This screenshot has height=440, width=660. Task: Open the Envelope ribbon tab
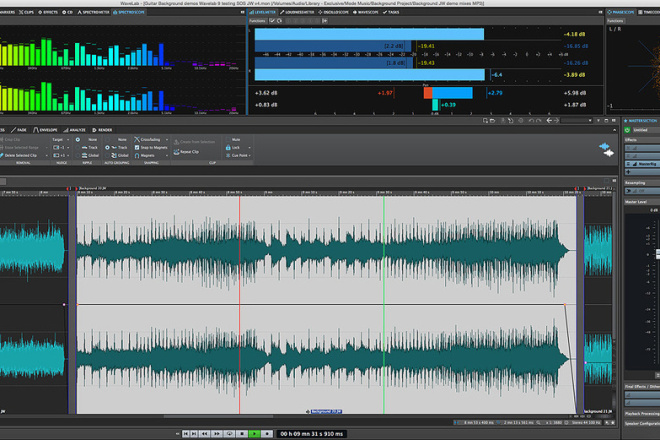(x=45, y=130)
